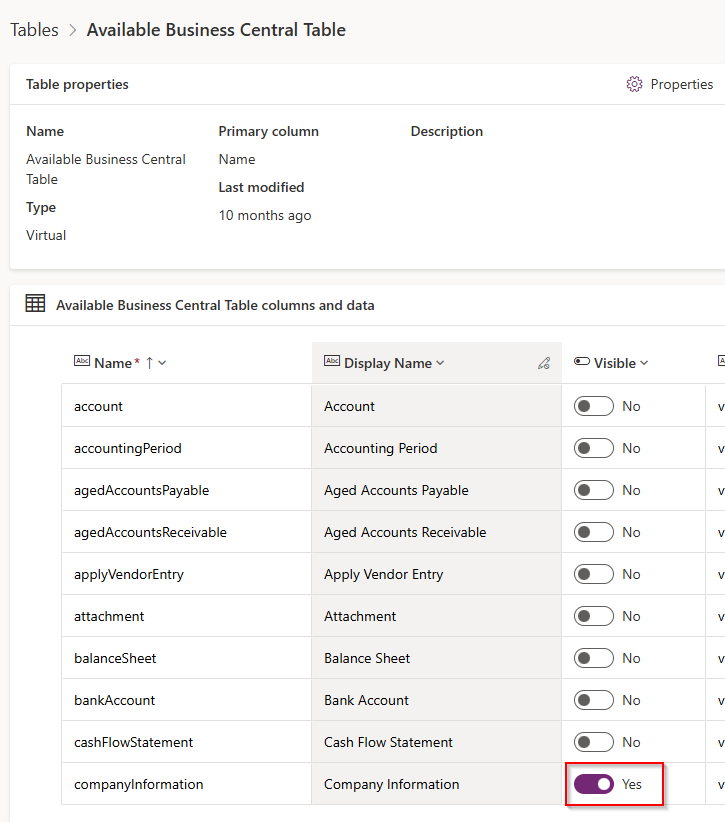Select the 'cashFlowStatement' name cell

(187, 742)
